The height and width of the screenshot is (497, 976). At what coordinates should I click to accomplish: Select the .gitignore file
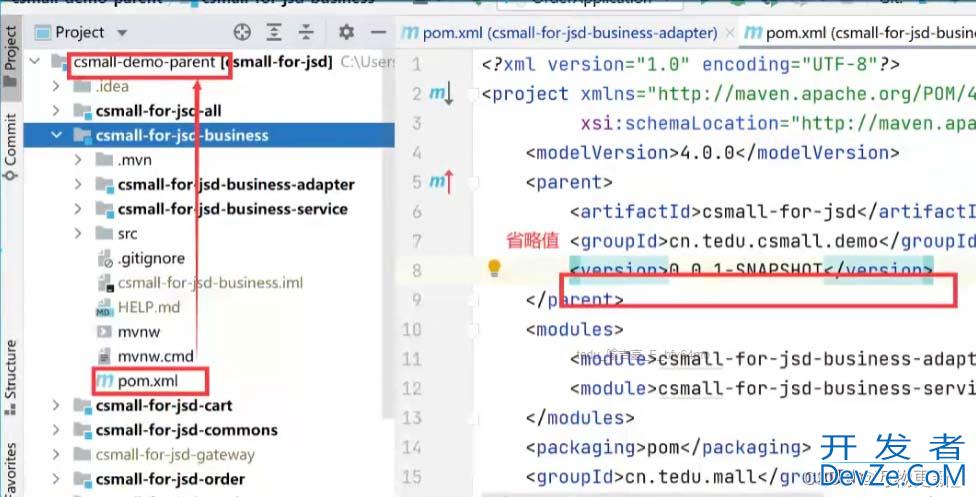coord(209,258)
